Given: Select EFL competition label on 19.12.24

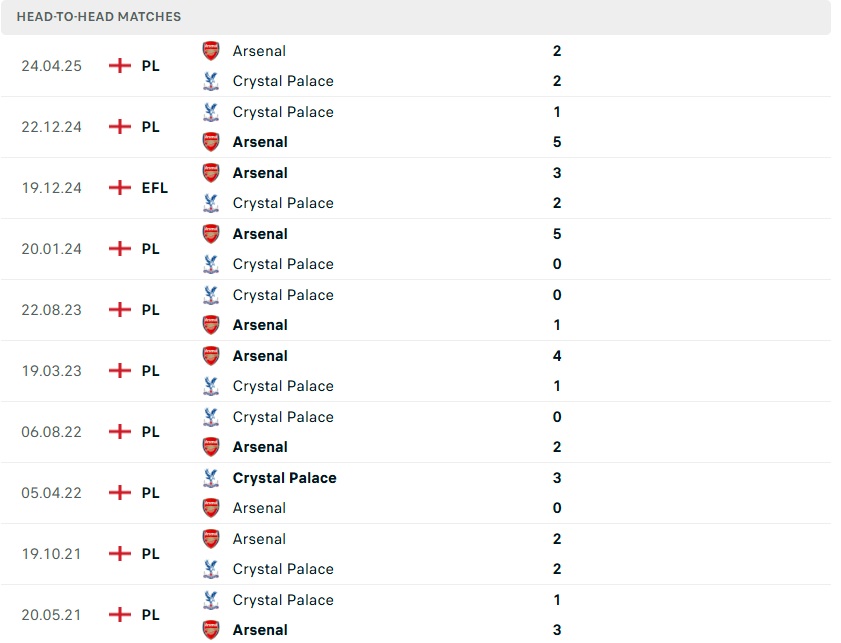Looking at the screenshot, I should click(154, 188).
